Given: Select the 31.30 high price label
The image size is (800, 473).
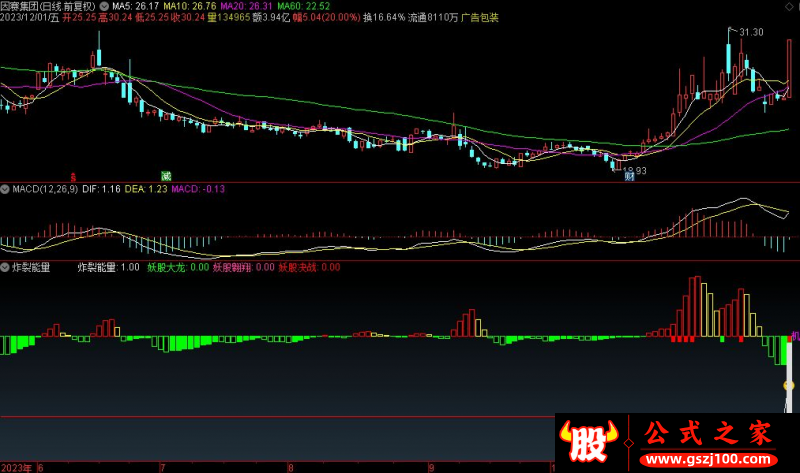Looking at the screenshot, I should tap(750, 33).
